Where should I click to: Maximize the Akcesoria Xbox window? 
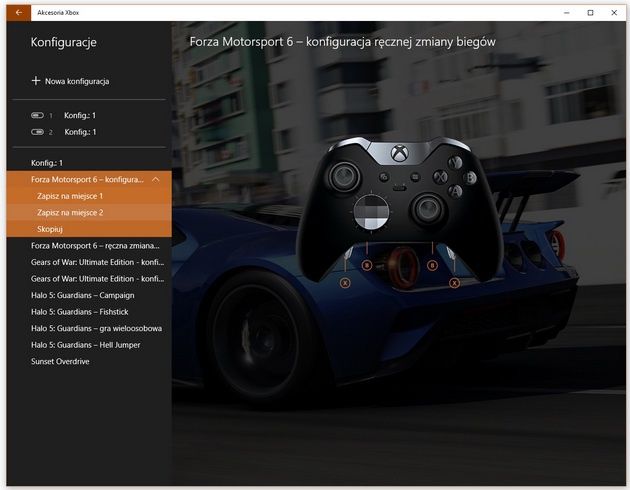click(x=590, y=13)
